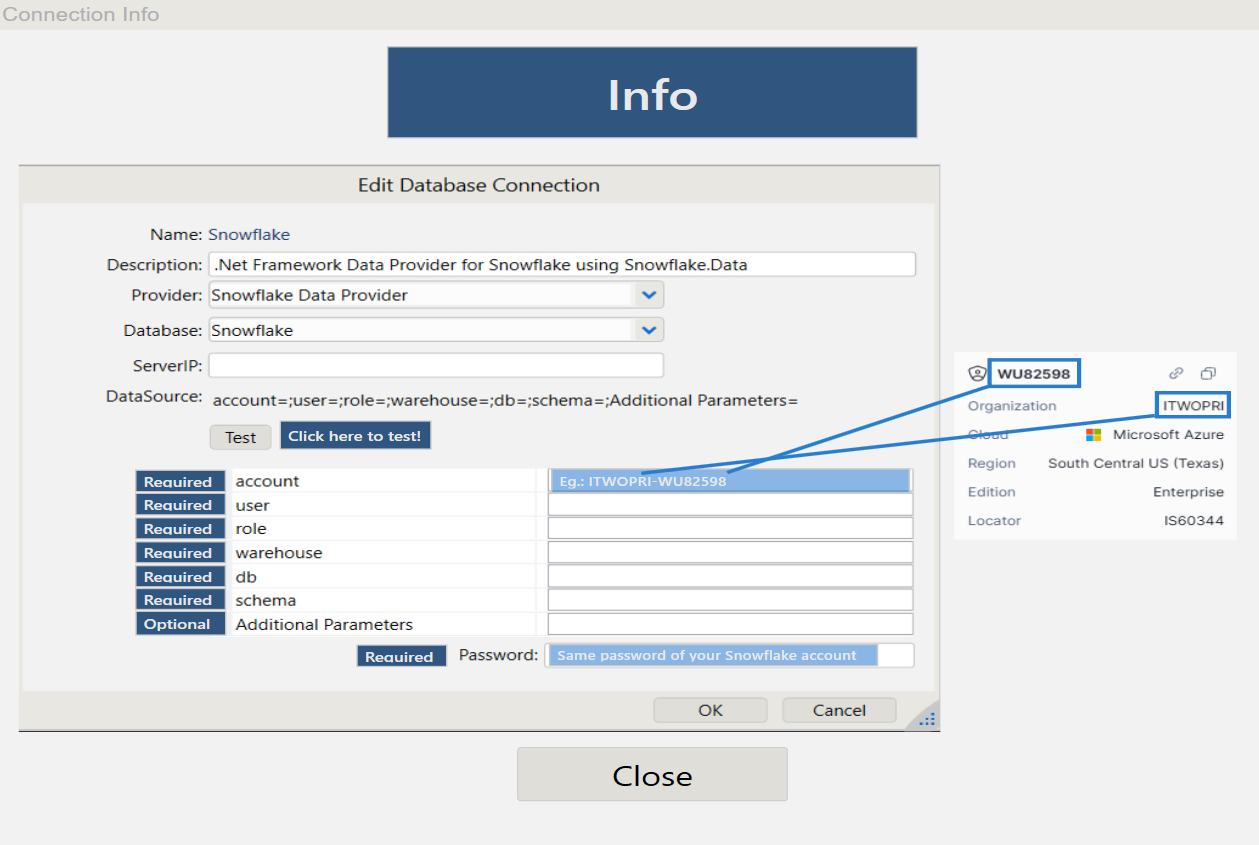Open the Provider dropdown arrow
The width and height of the screenshot is (1259, 845).
click(x=649, y=295)
